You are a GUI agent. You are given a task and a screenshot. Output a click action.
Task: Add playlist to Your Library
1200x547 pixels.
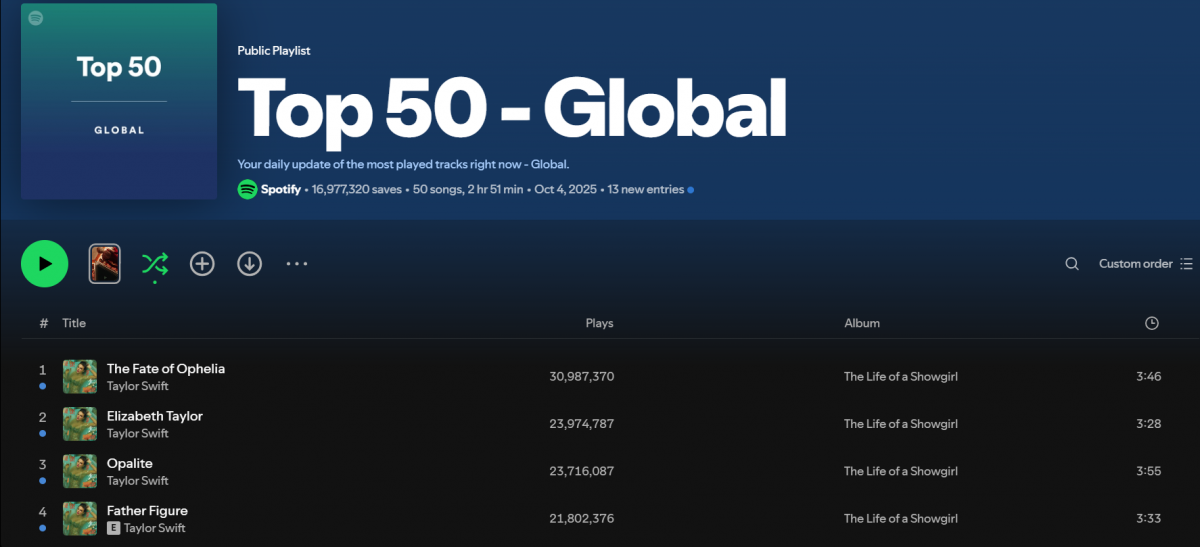click(x=203, y=264)
